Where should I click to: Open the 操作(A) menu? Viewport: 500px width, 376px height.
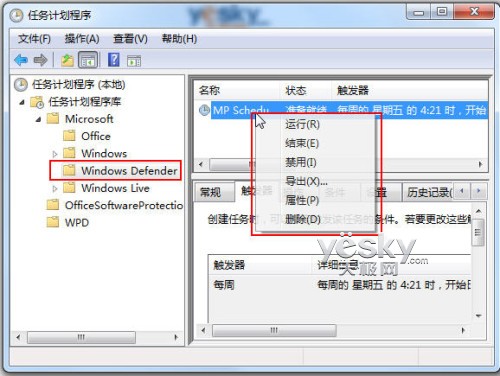coord(82,39)
